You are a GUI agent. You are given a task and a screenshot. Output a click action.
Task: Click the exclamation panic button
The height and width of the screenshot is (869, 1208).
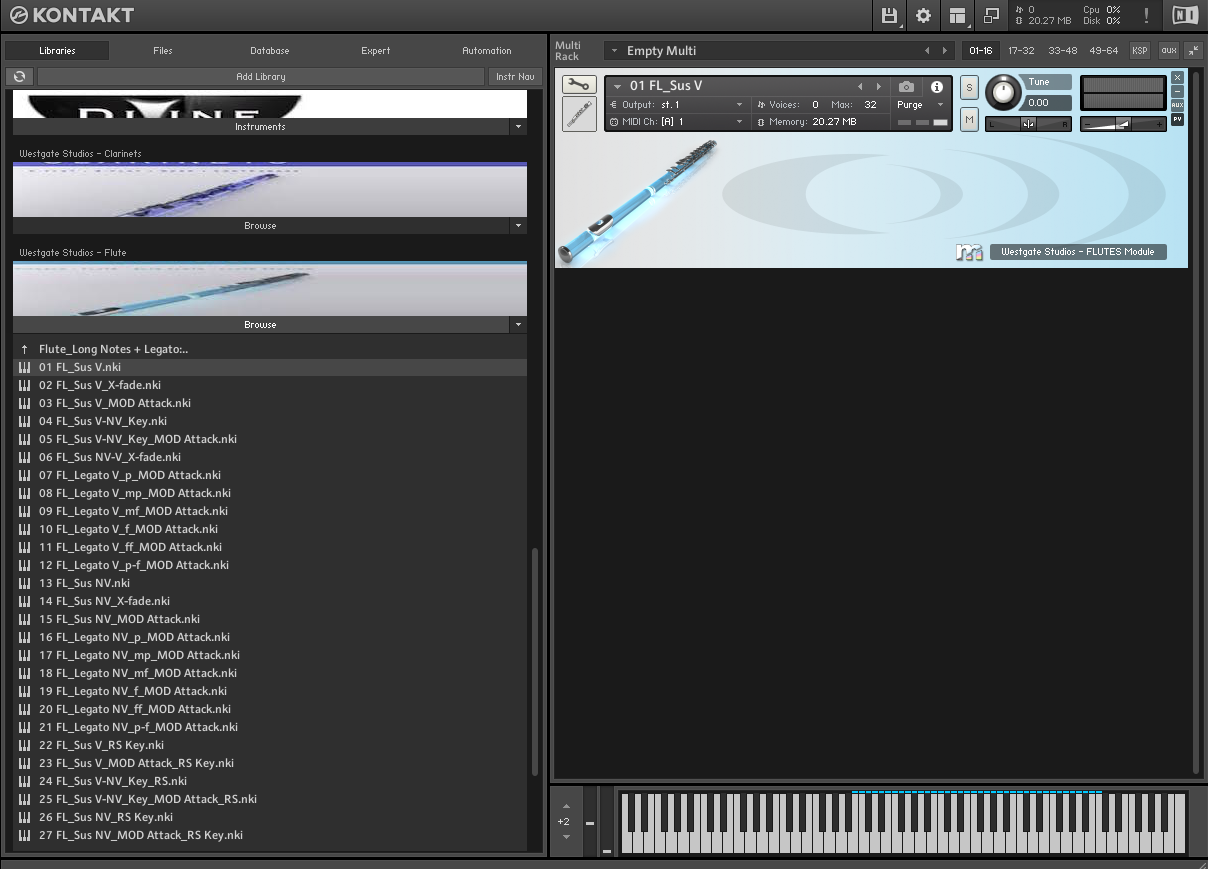(1146, 15)
